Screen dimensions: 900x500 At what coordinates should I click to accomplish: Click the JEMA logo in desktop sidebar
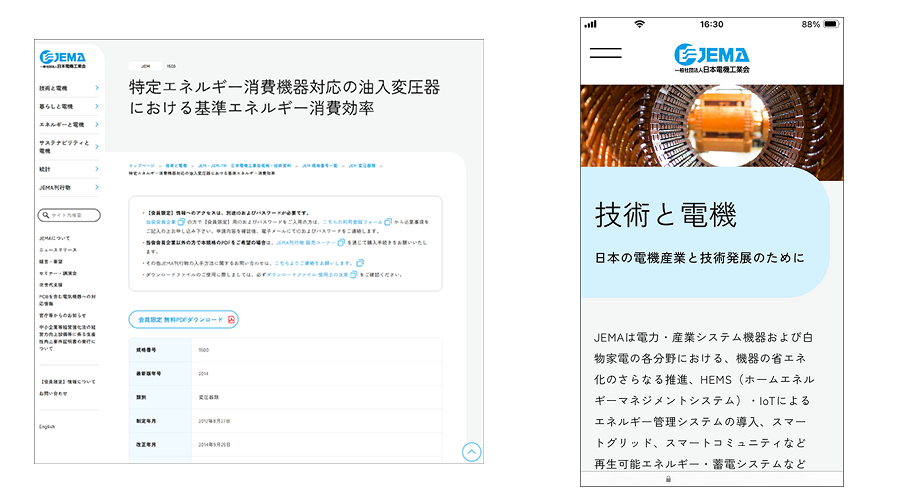click(63, 60)
